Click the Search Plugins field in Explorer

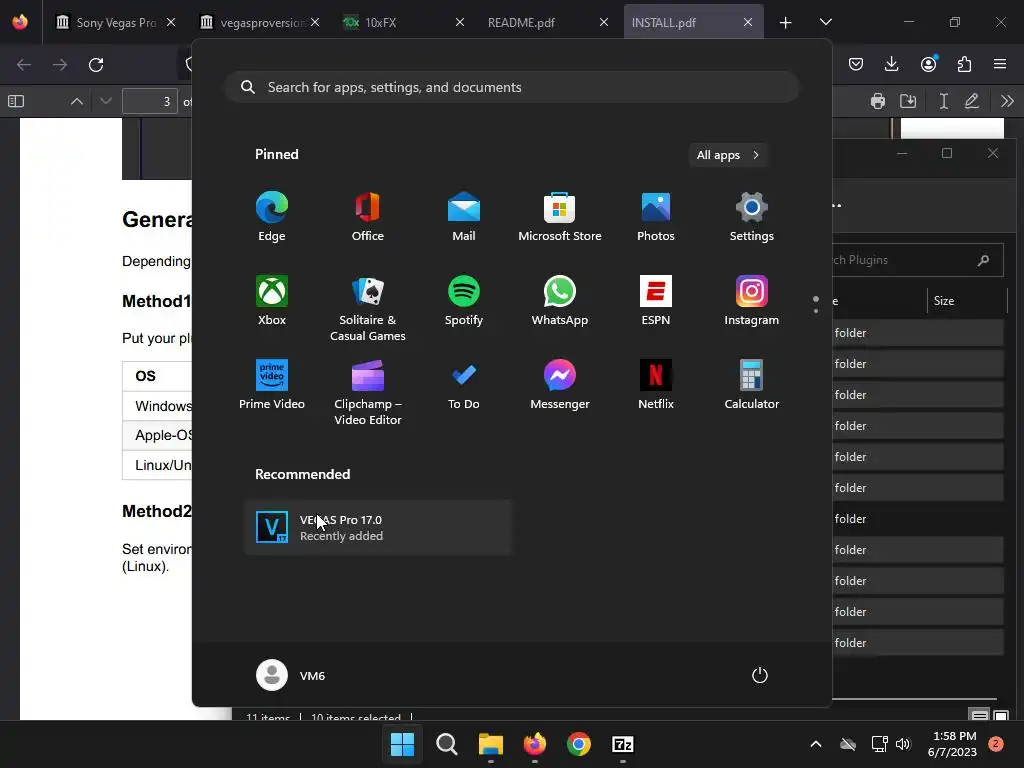coord(918,260)
